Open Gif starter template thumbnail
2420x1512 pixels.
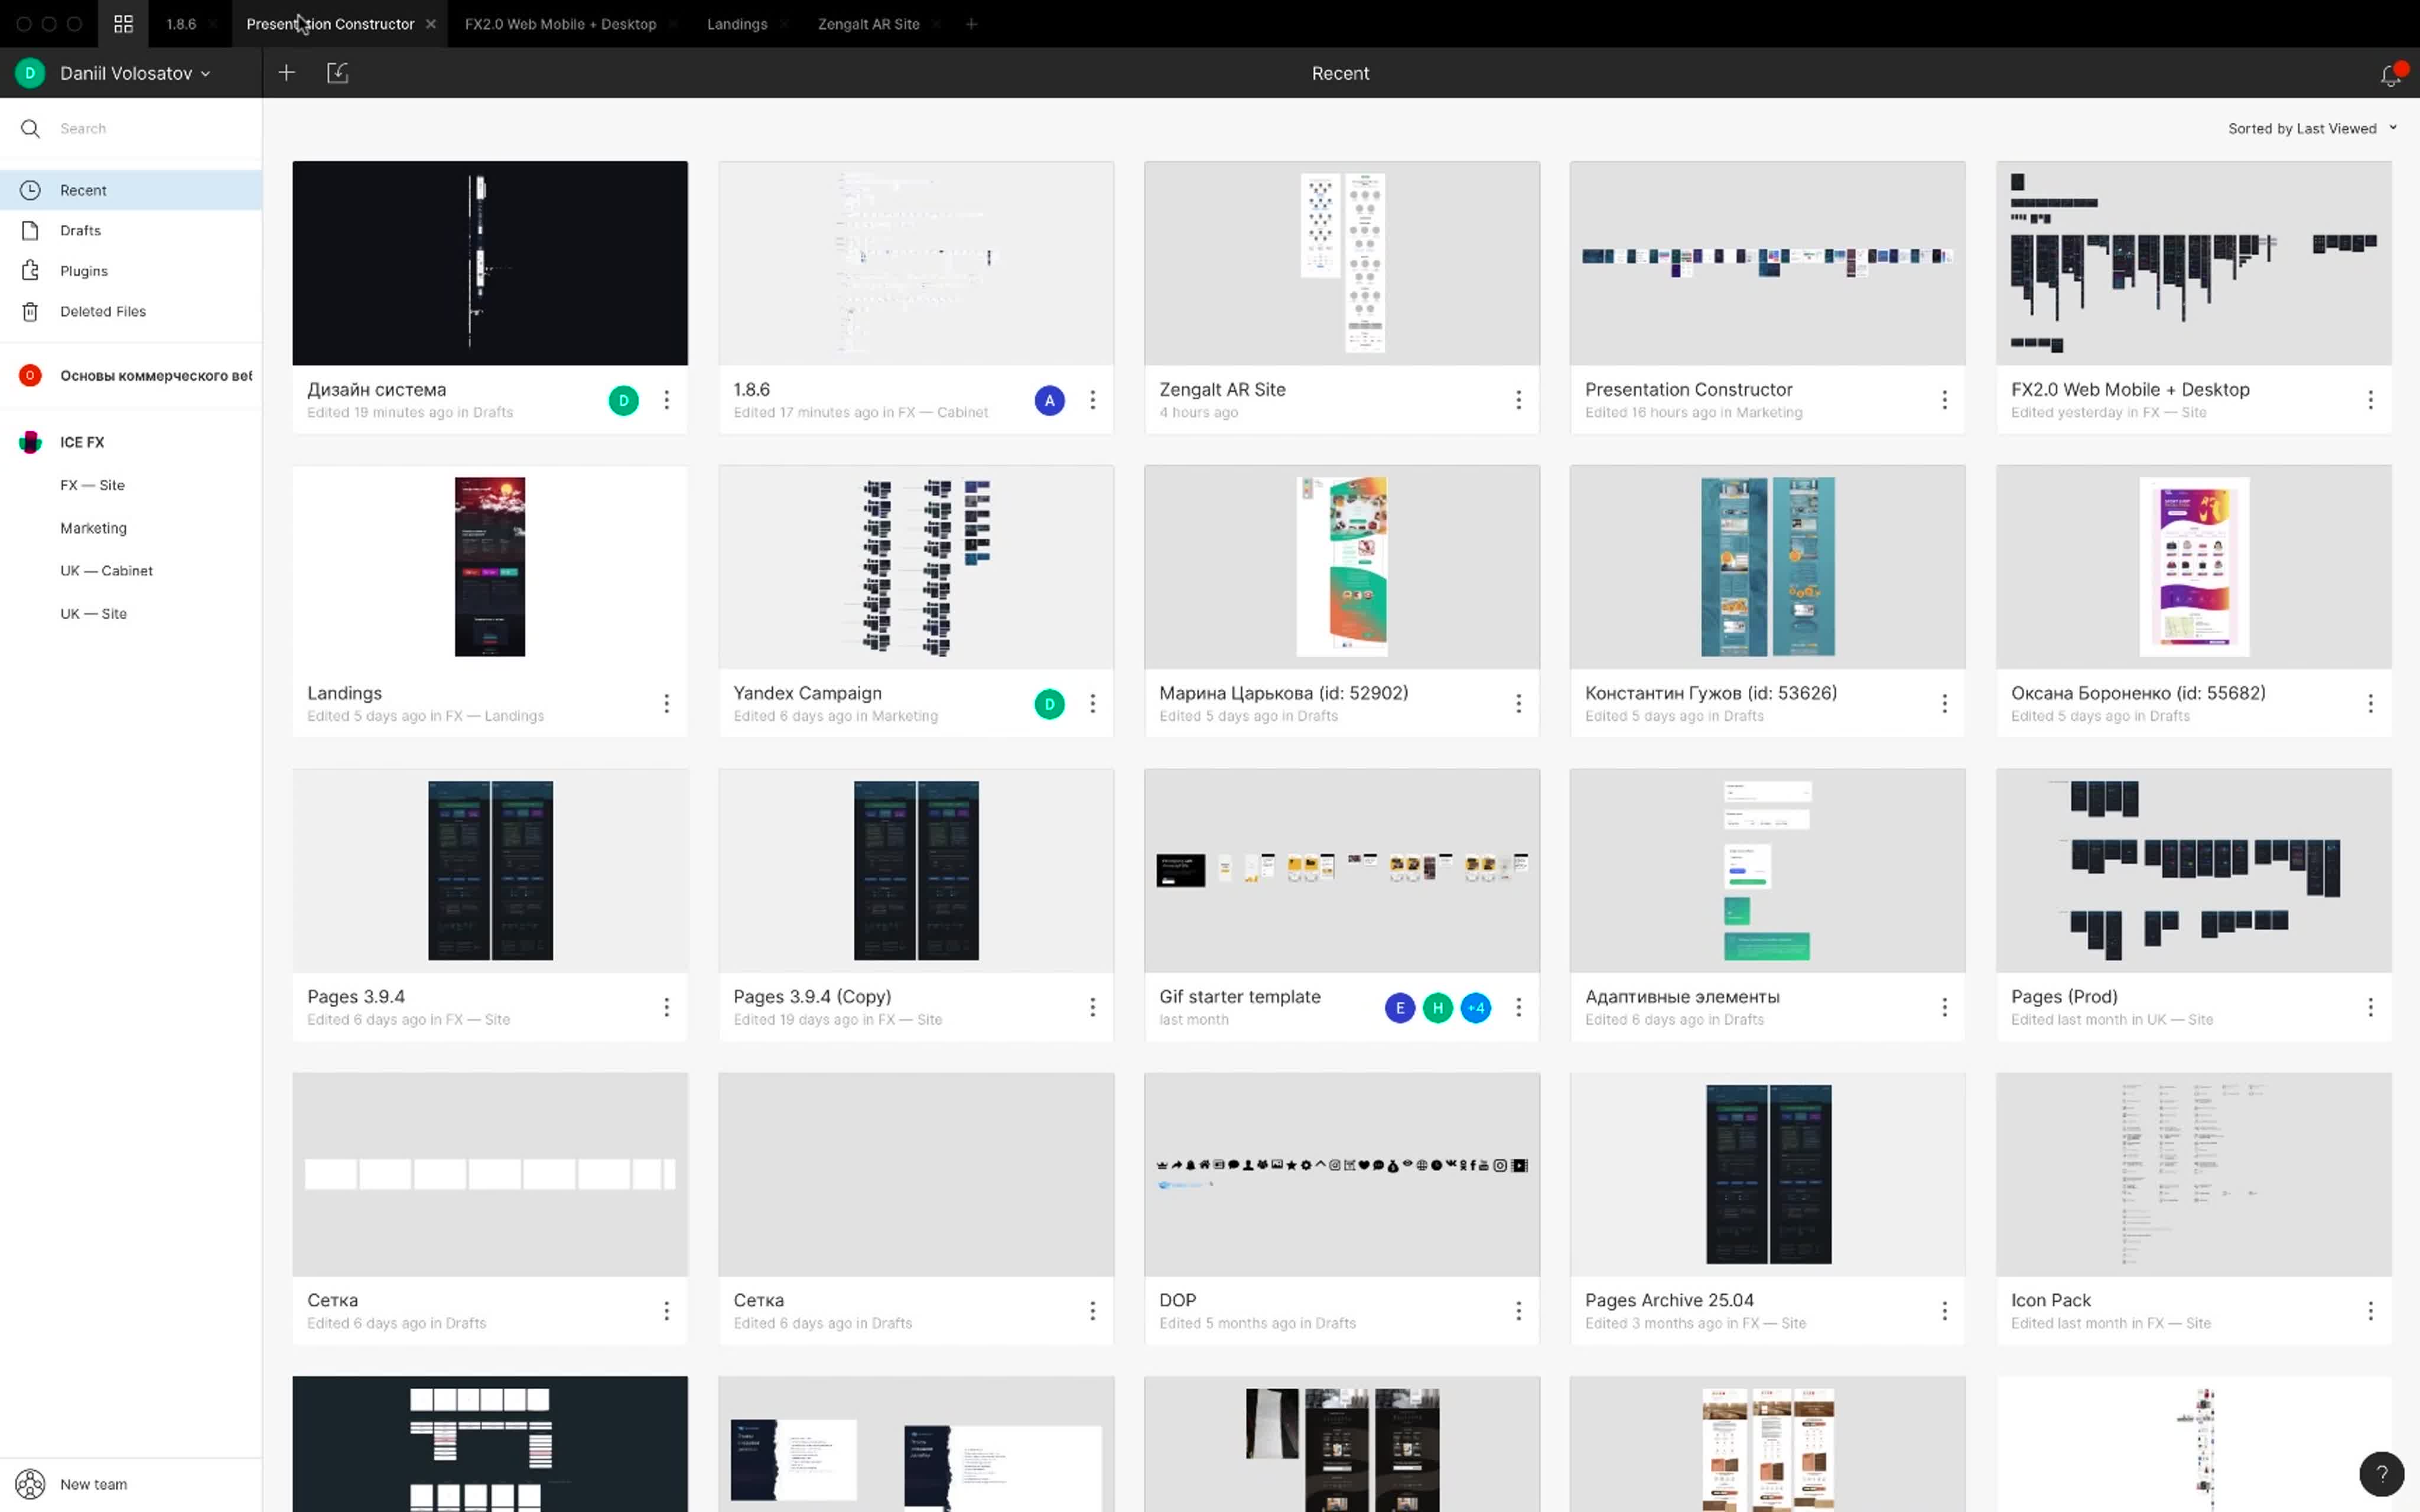pyautogui.click(x=1342, y=871)
